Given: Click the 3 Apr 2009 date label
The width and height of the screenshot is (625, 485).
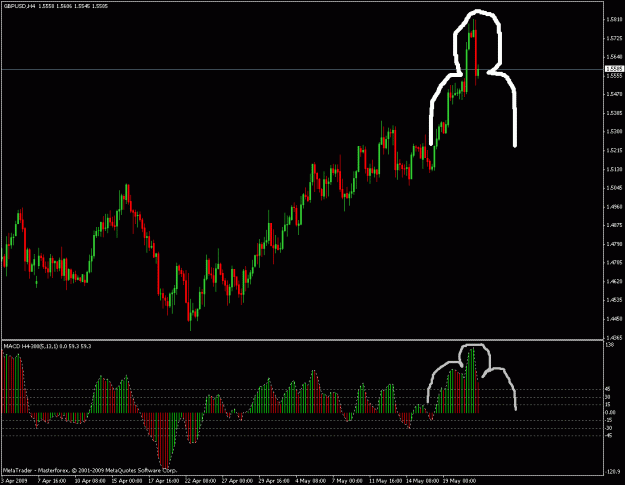Looking at the screenshot, I should click(x=14, y=481).
